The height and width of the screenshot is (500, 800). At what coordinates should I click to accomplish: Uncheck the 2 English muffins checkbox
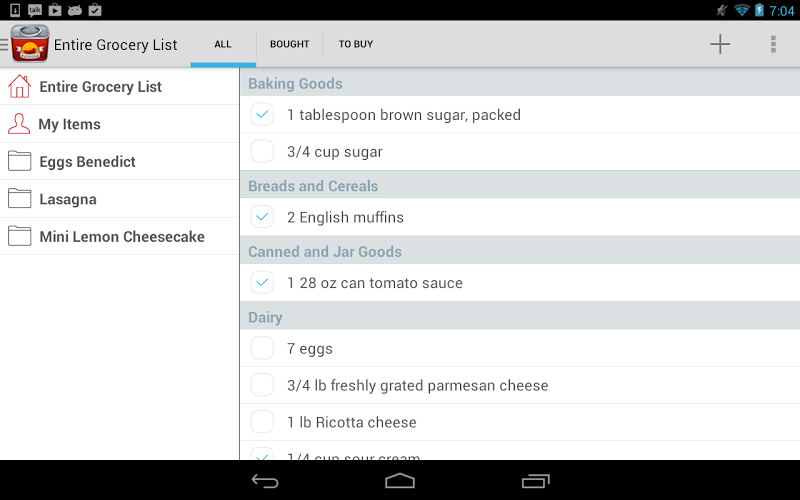tap(262, 217)
